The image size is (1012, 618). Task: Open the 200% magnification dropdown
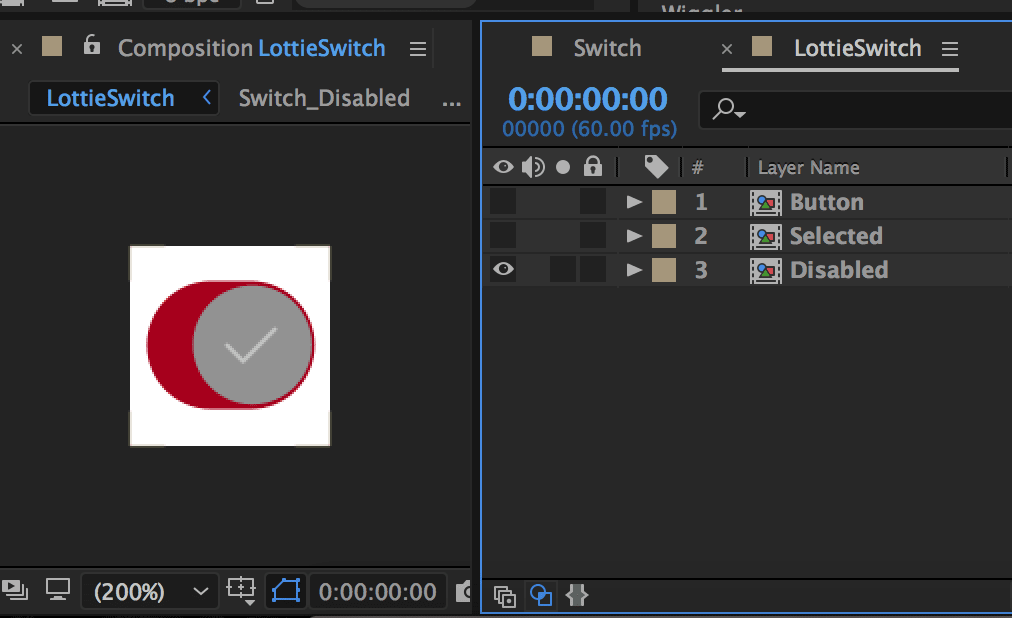pyautogui.click(x=151, y=592)
